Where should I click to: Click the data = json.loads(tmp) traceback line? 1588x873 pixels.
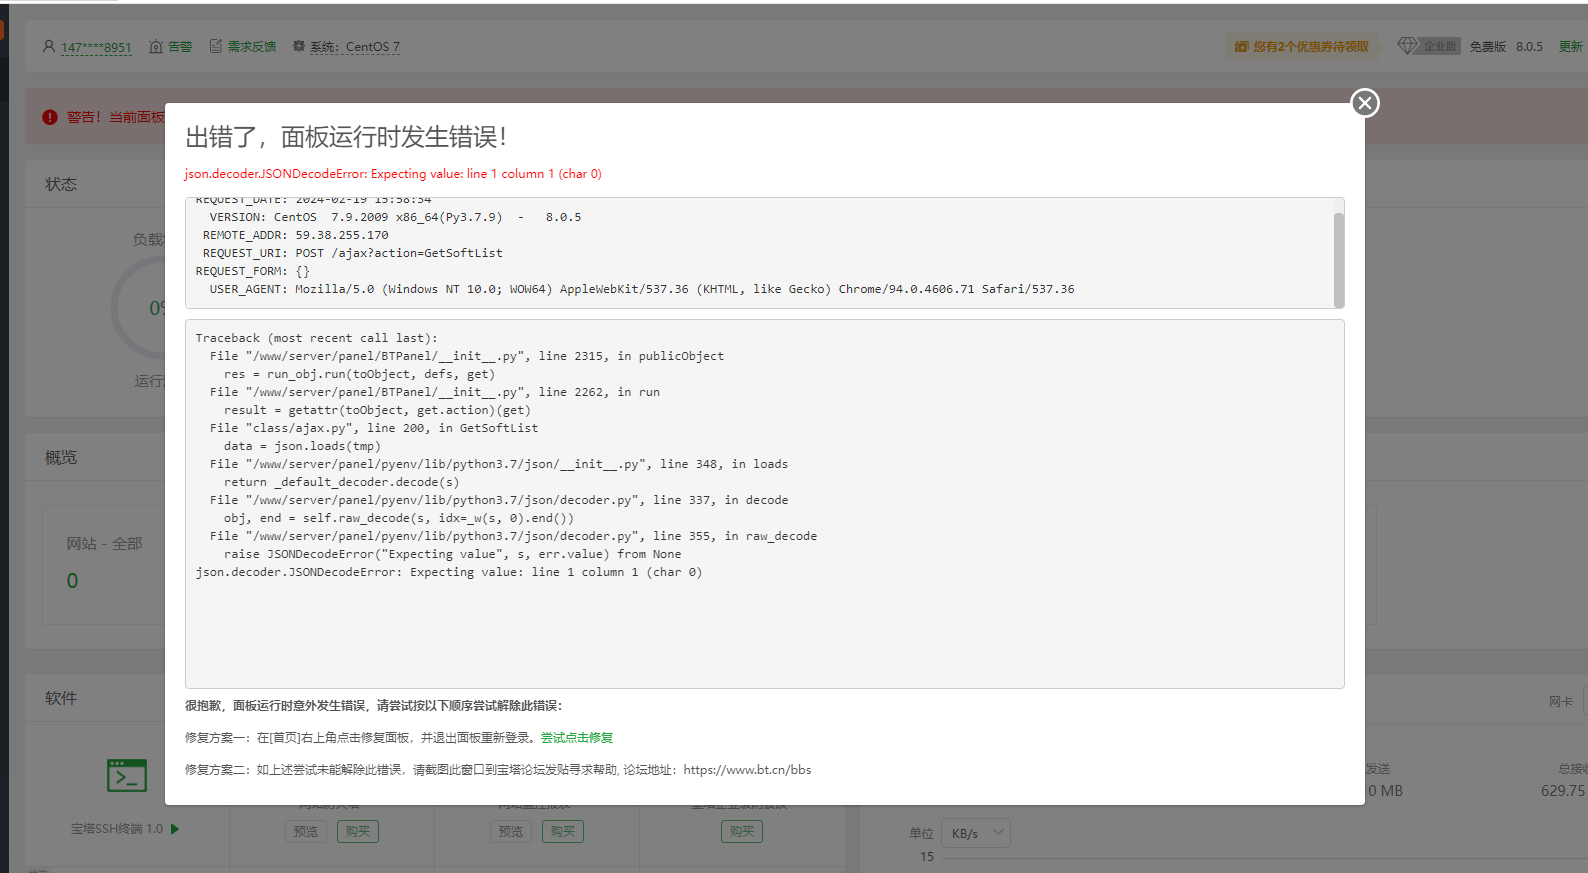(302, 446)
